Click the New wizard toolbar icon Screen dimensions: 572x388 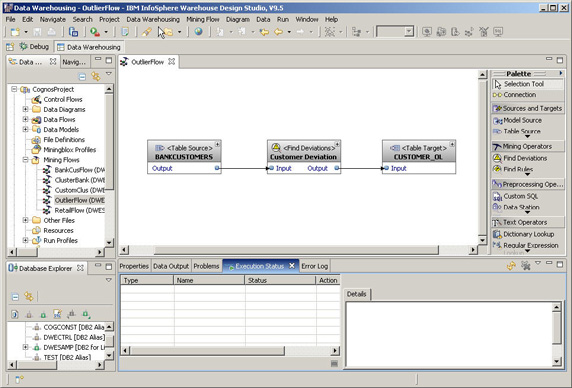click(x=15, y=32)
